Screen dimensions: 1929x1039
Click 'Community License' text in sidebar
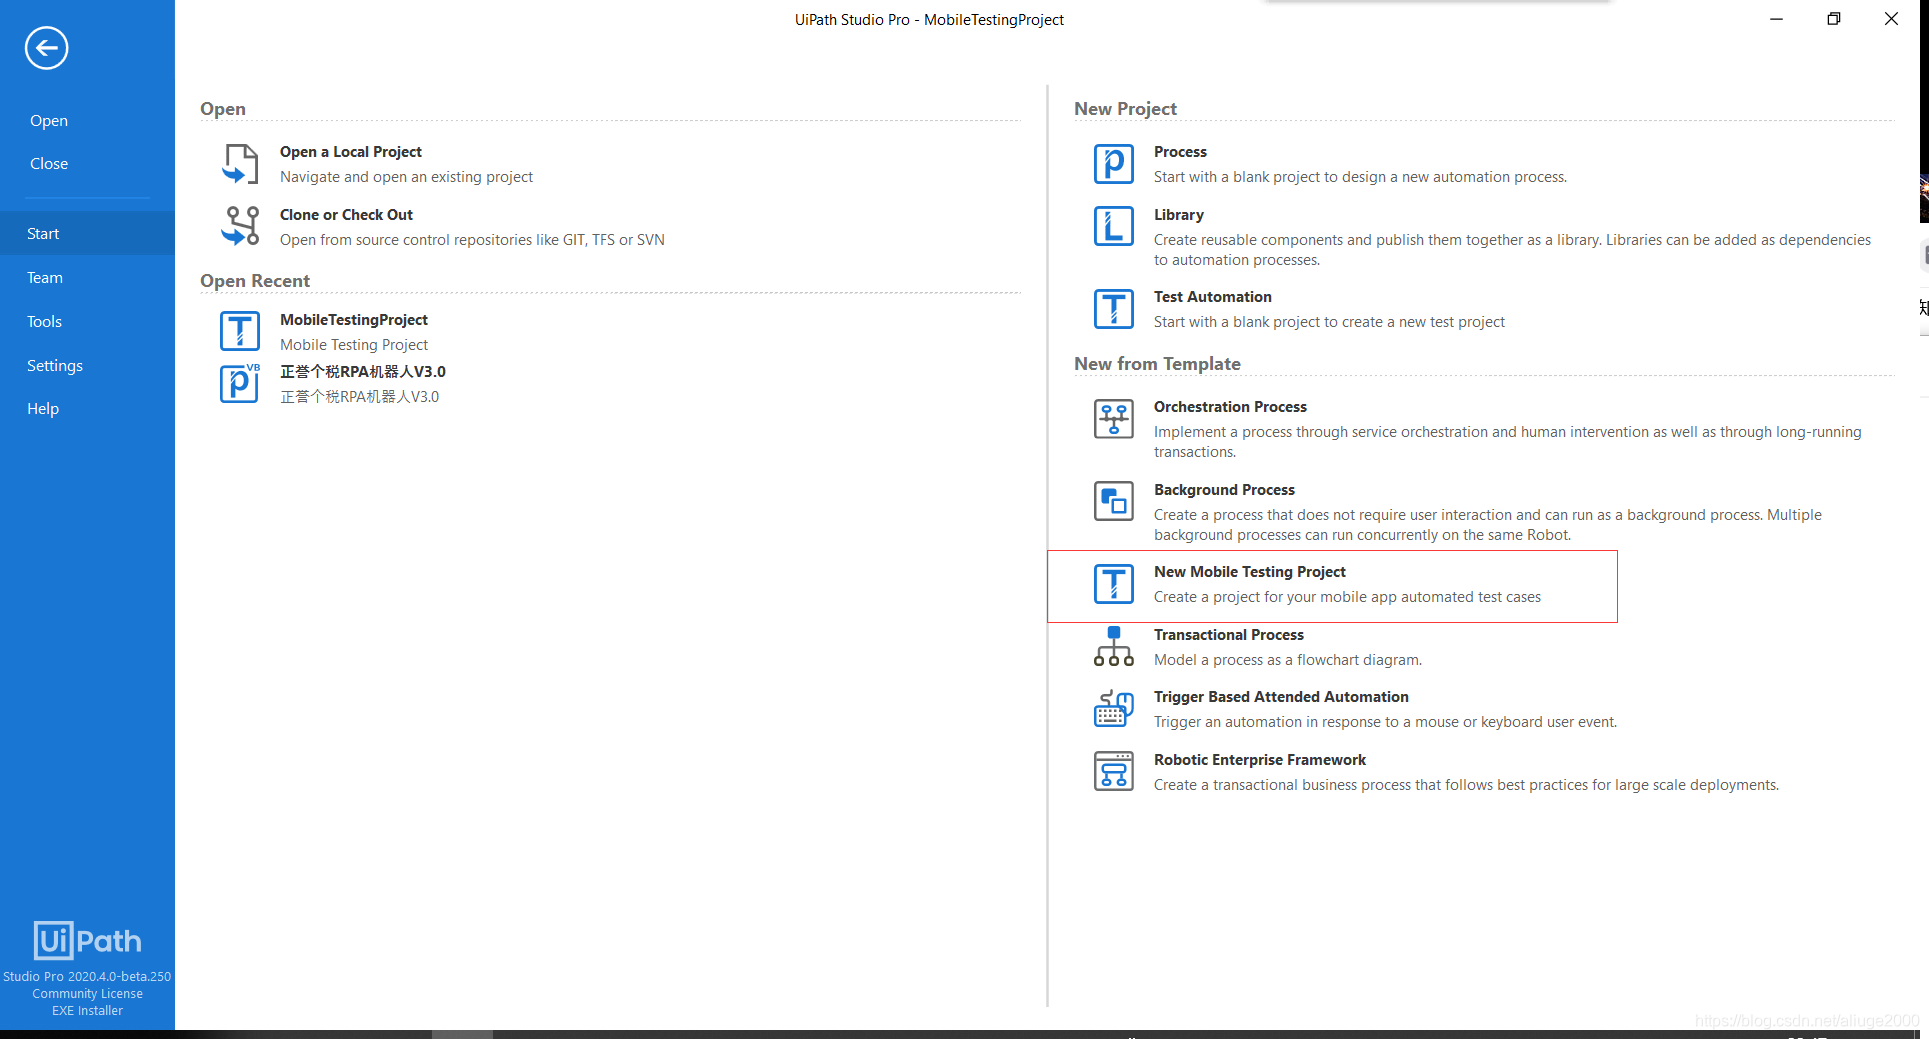click(x=87, y=994)
